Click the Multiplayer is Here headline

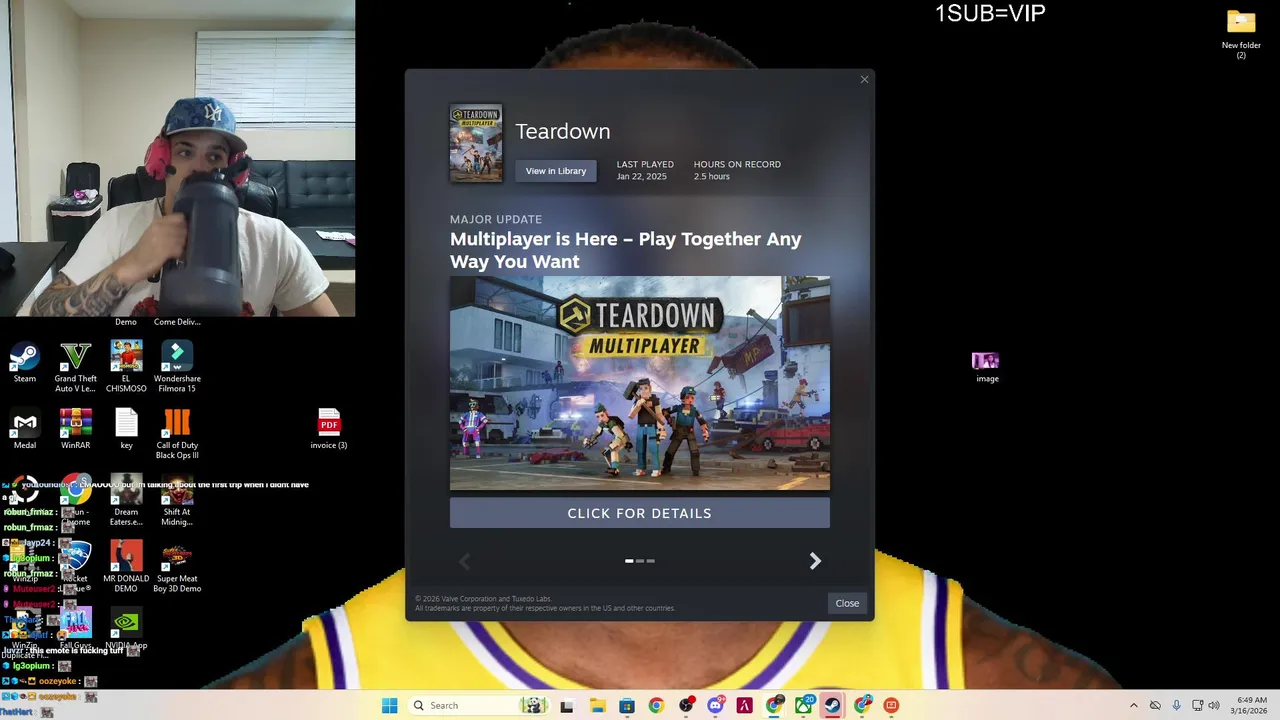[x=626, y=250]
